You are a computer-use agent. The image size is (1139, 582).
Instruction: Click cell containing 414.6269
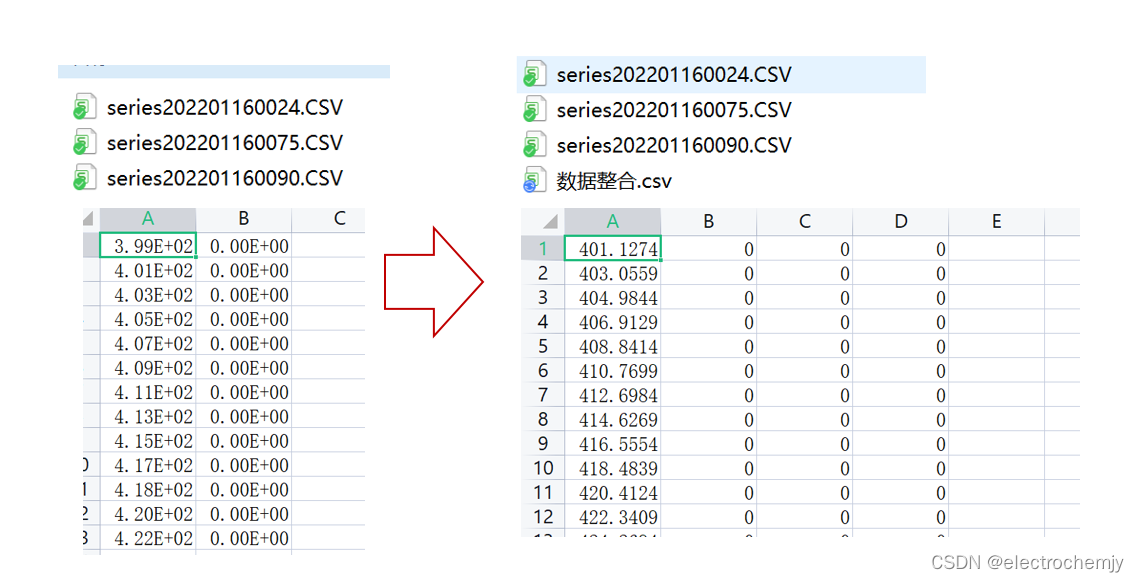pyautogui.click(x=612, y=419)
